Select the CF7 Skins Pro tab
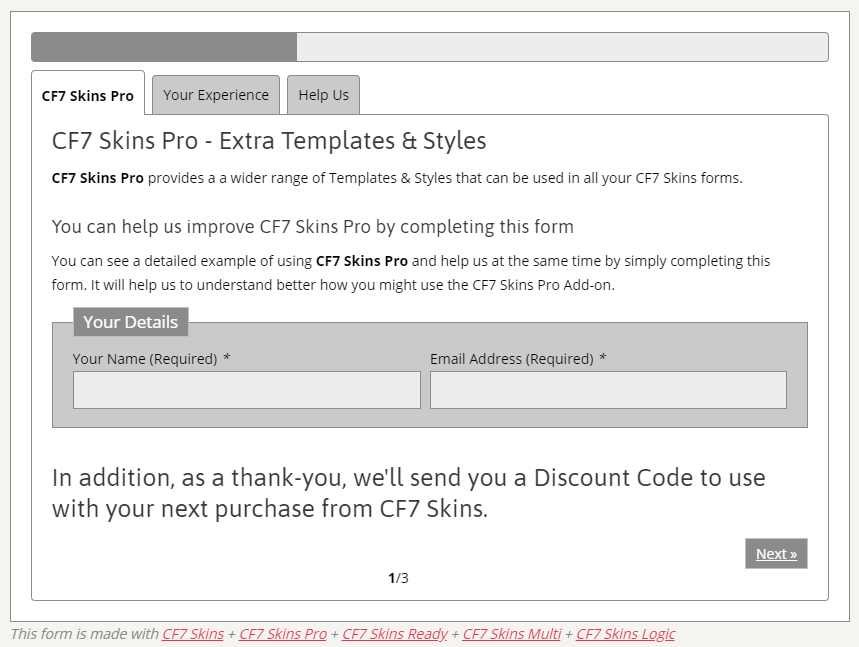859x647 pixels. click(88, 96)
